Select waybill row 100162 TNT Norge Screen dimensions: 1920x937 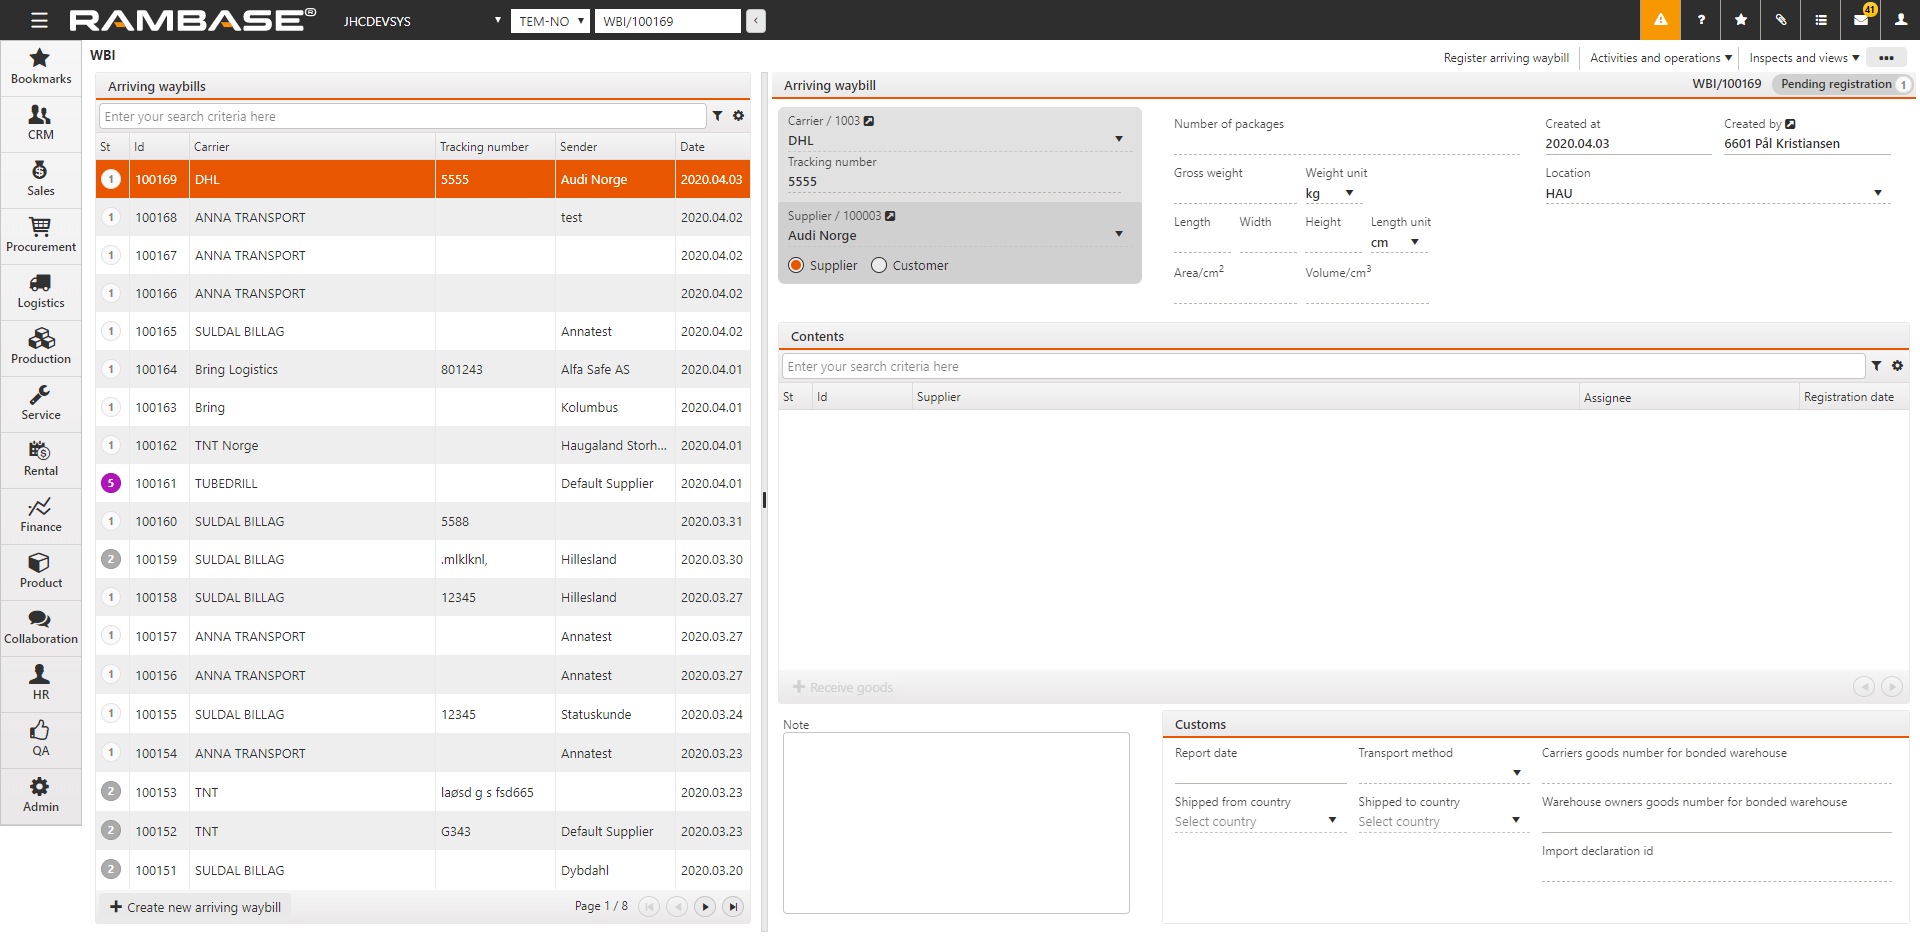coord(423,445)
